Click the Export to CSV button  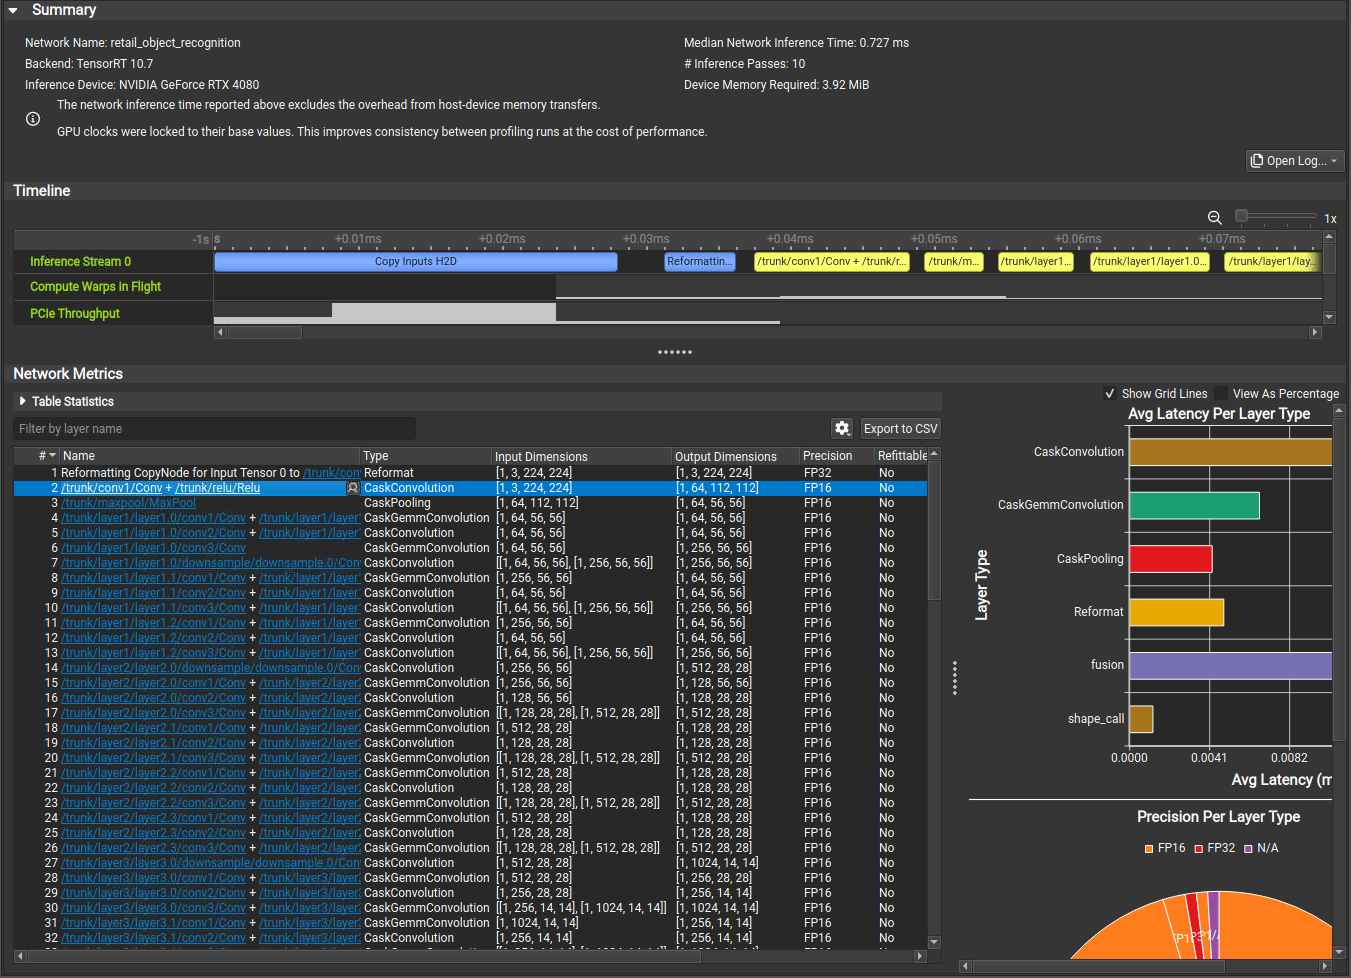(x=900, y=428)
